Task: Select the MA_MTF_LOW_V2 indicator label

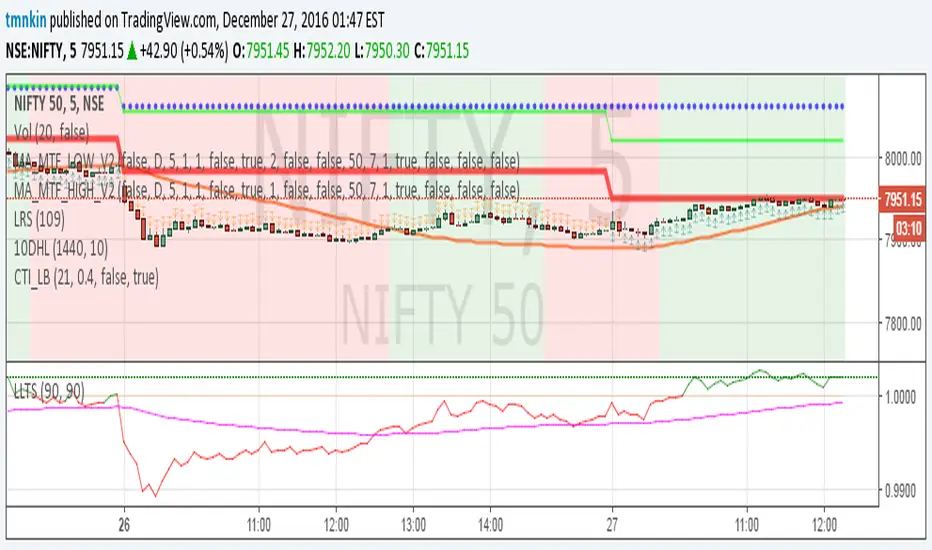Action: [267, 161]
